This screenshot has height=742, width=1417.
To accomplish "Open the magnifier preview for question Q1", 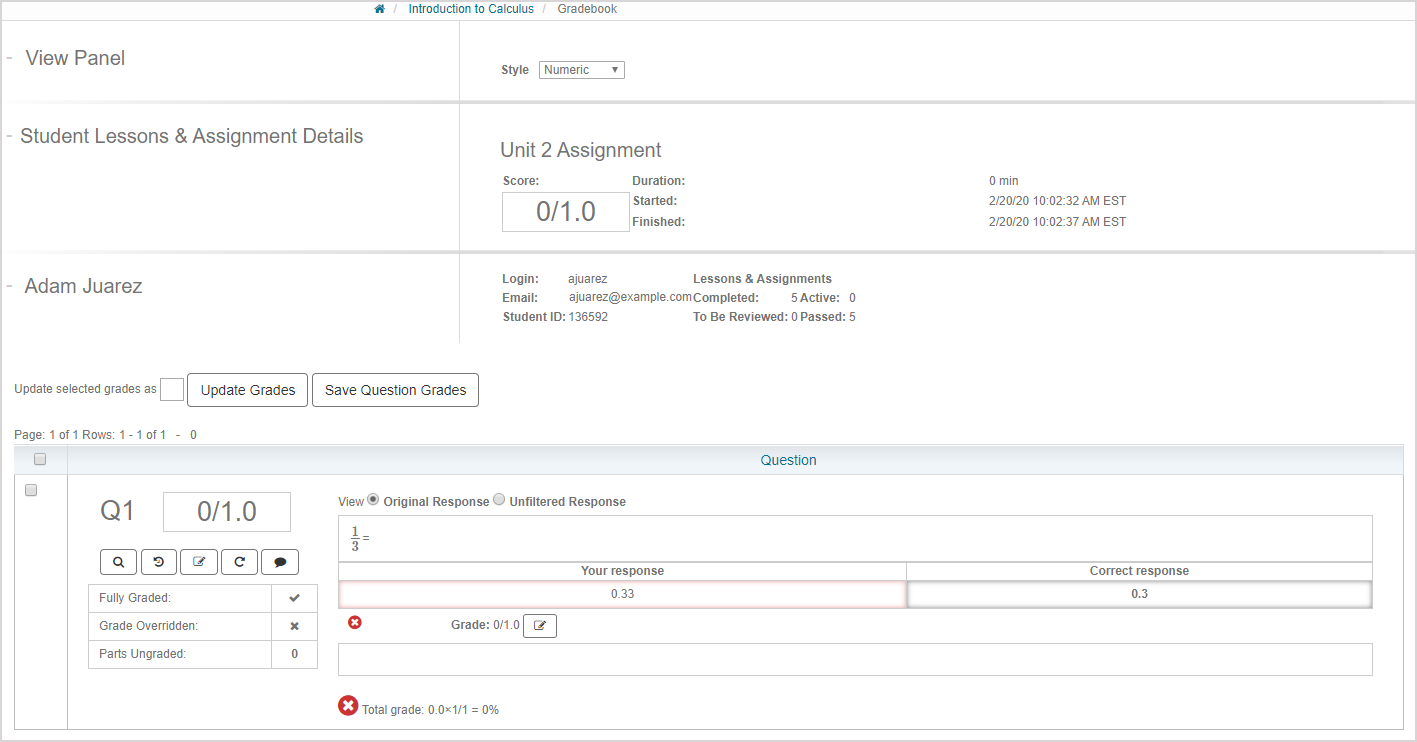I will (x=118, y=561).
